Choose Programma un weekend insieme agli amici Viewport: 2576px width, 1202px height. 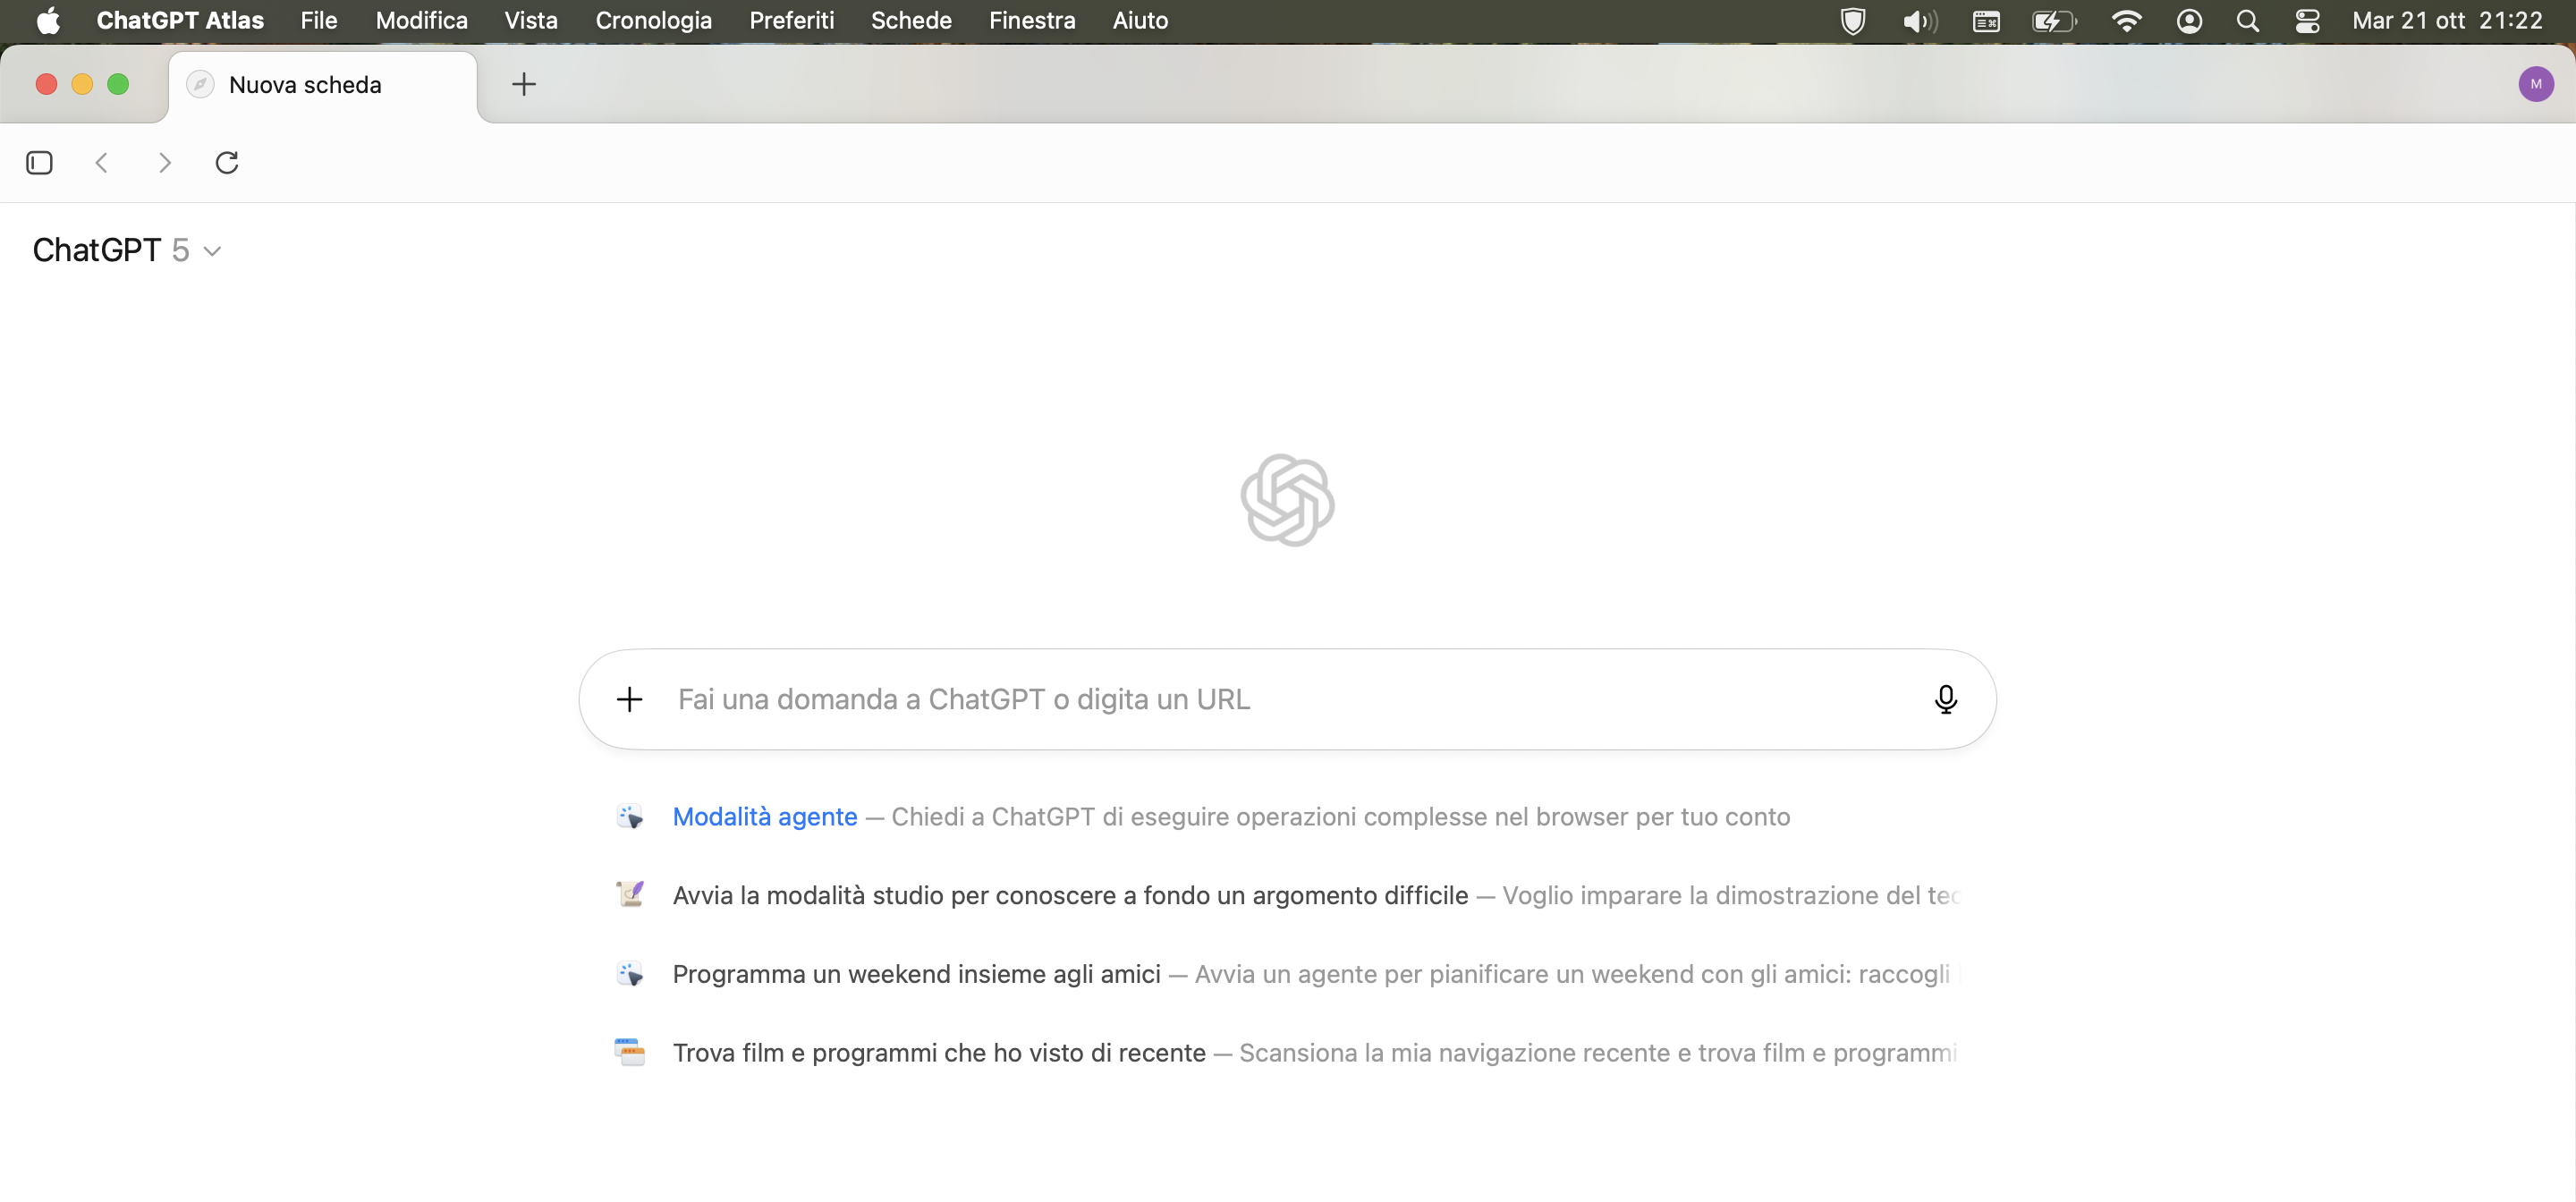pyautogui.click(x=916, y=974)
